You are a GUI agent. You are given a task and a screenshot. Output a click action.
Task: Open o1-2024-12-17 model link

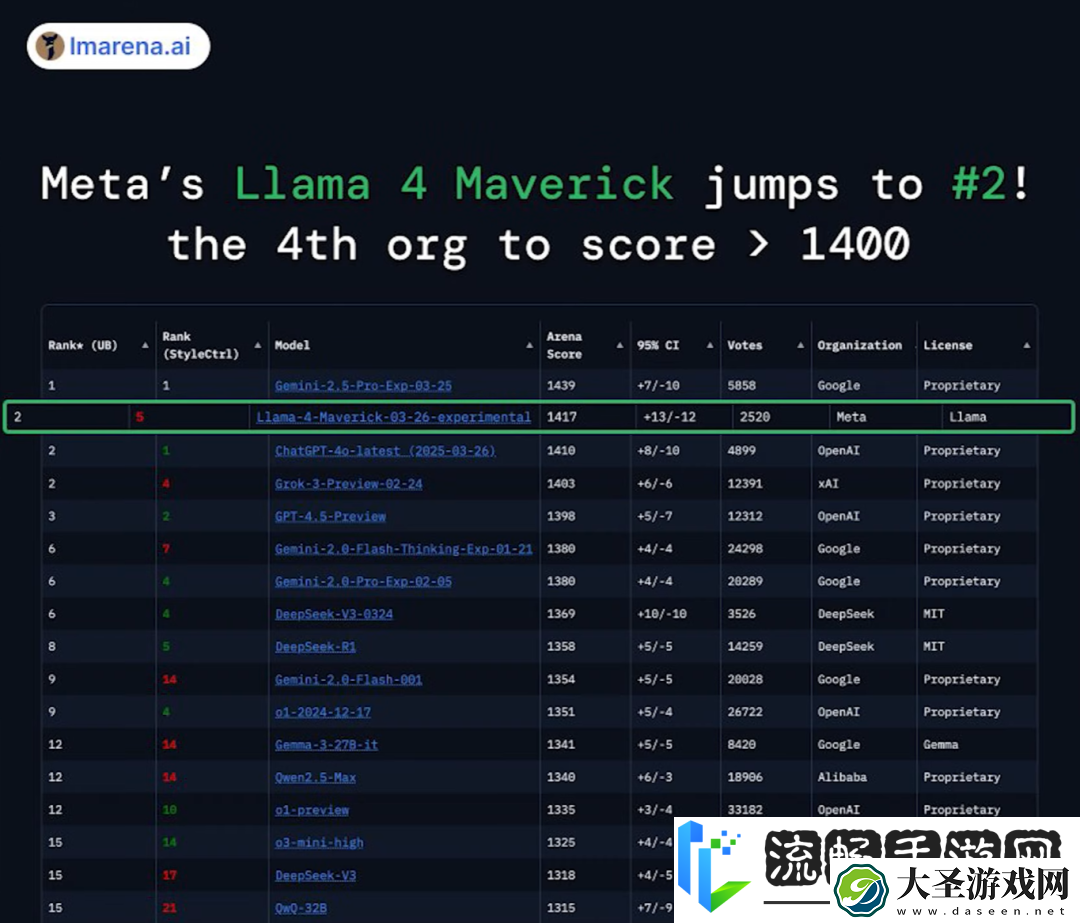coord(322,712)
